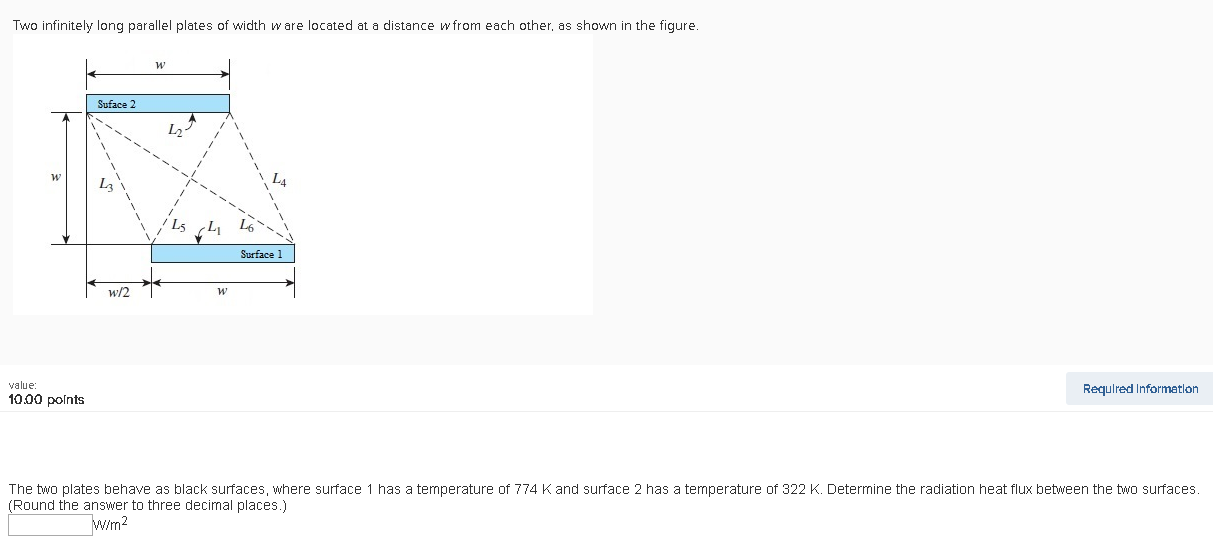1213x560 pixels.
Task: Select the L1 label with arrow
Action: 208,229
